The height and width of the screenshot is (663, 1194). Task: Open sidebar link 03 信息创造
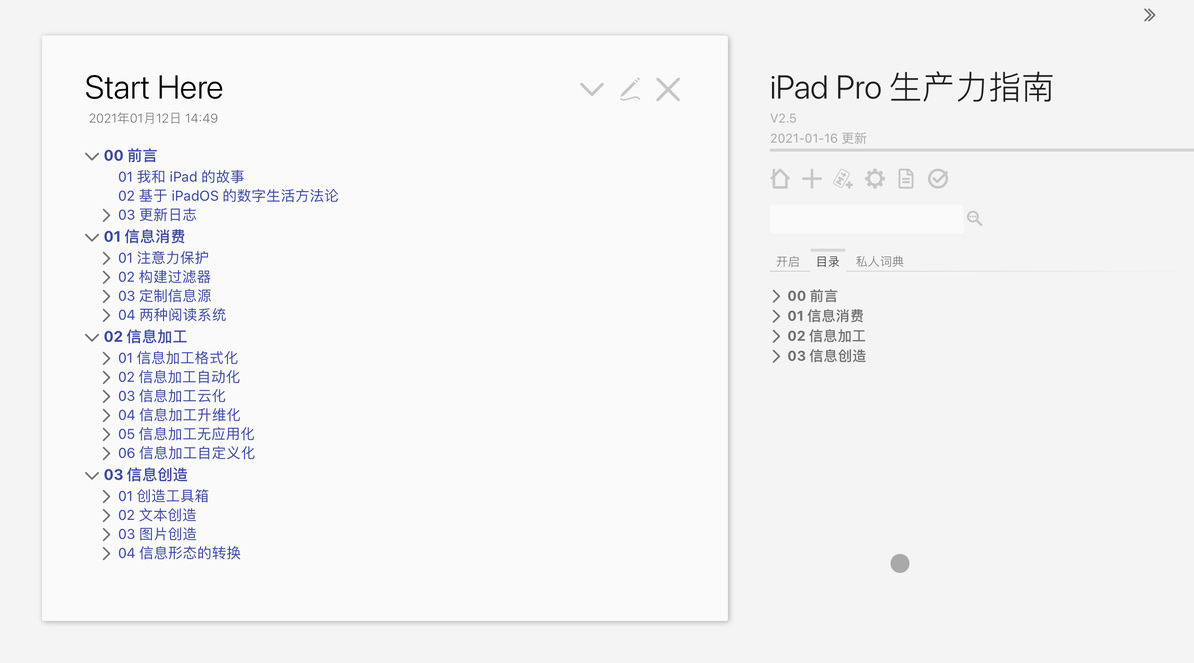(x=826, y=356)
